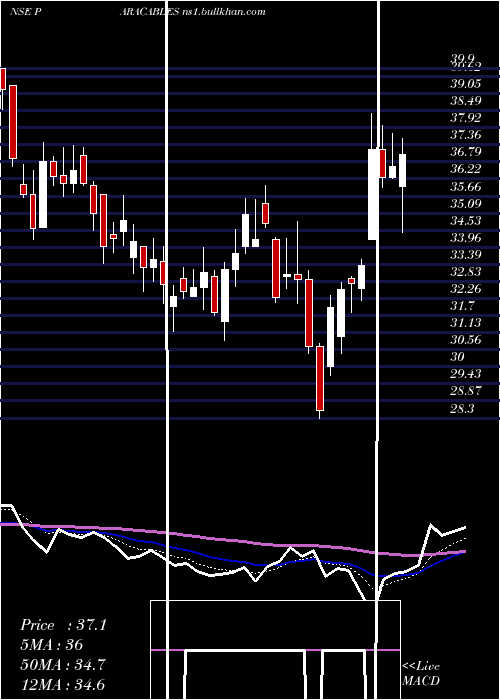Click the NSE P header label
The height and width of the screenshot is (700, 500).
(x=26, y=12)
